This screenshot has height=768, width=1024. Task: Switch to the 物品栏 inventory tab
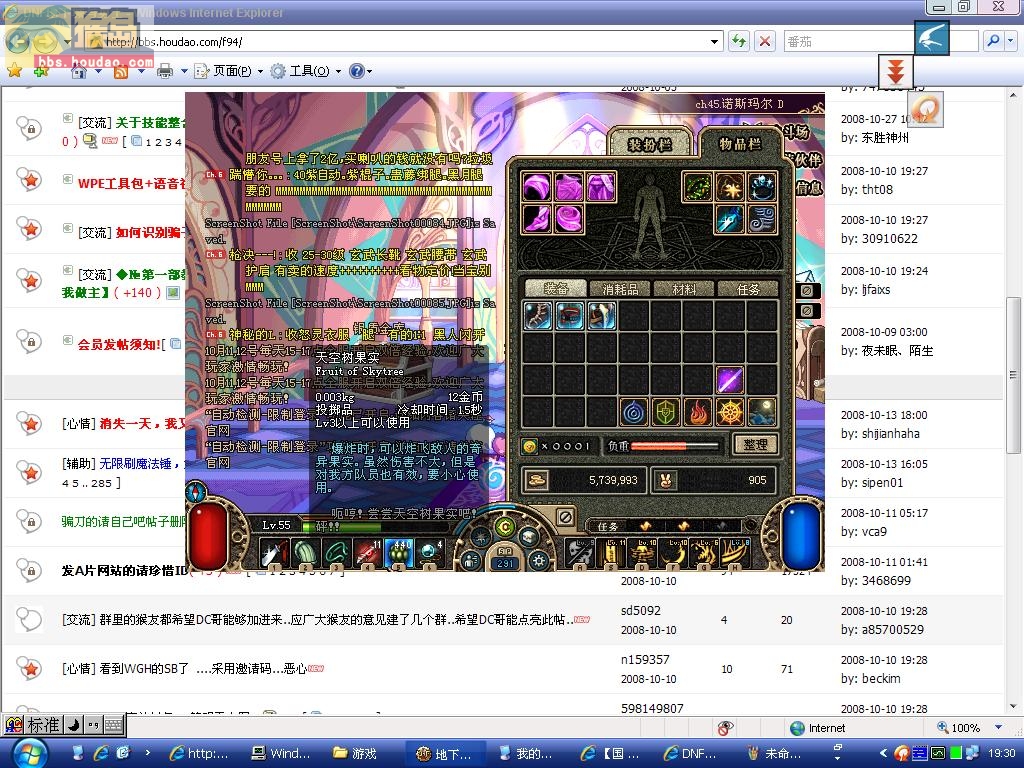pos(739,143)
